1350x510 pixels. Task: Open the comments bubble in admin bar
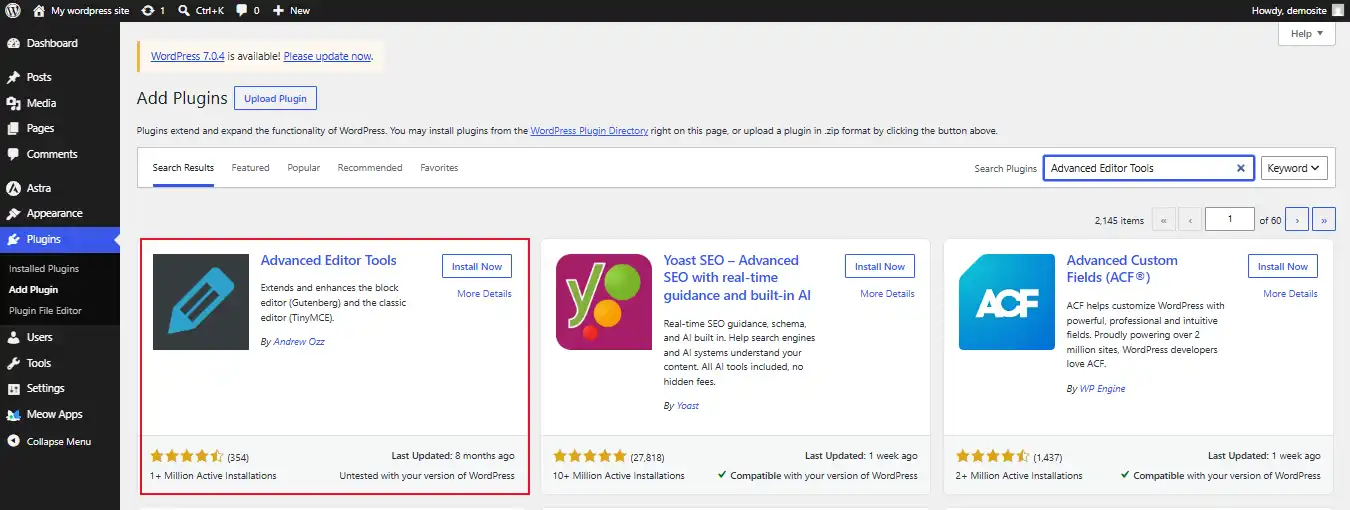tap(247, 10)
